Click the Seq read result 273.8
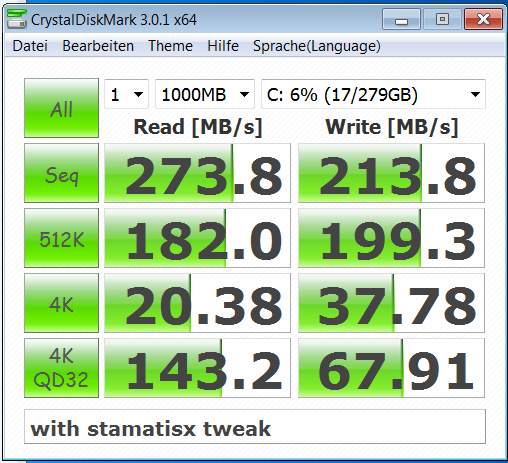This screenshot has width=508, height=463. [x=197, y=173]
